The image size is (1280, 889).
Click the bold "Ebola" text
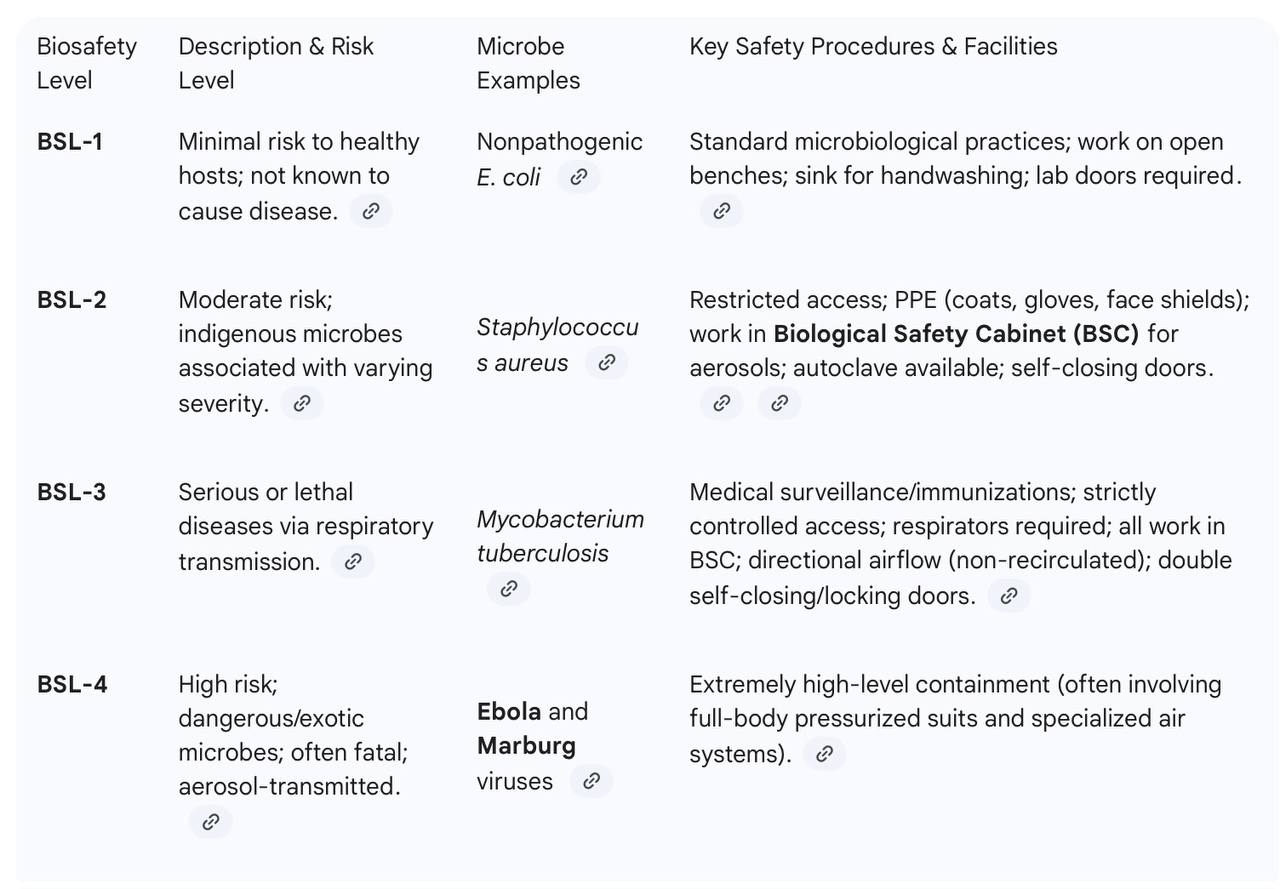point(509,712)
